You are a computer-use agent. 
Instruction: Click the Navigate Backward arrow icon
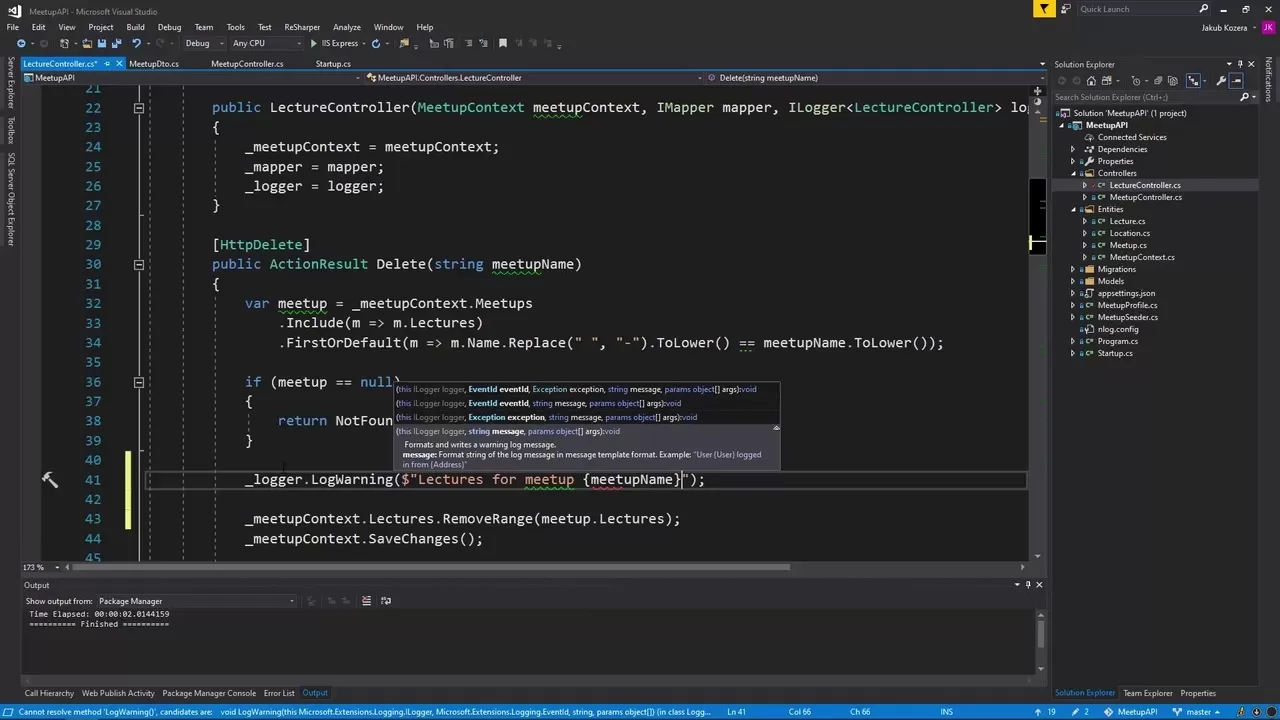[21, 43]
